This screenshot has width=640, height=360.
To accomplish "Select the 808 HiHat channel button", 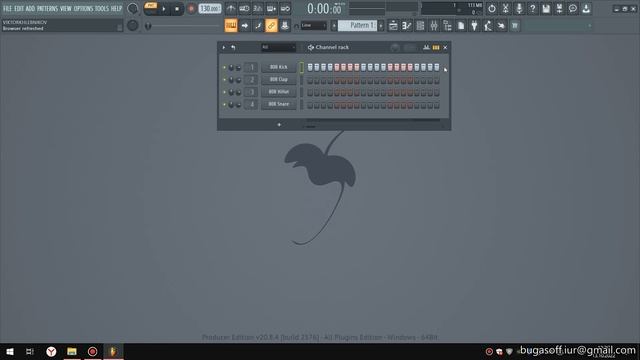I will [279, 92].
